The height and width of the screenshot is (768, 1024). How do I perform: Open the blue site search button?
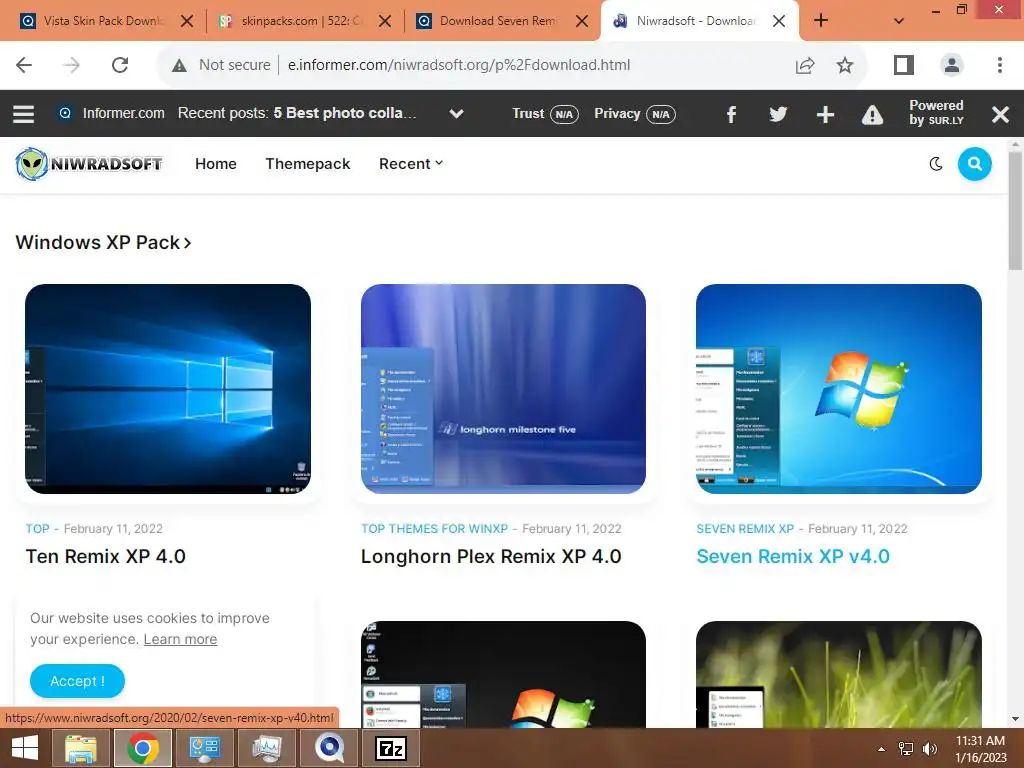(x=974, y=164)
